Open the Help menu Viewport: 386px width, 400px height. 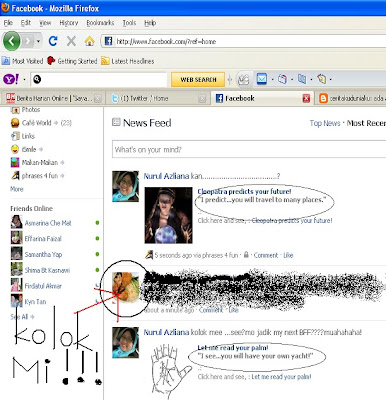pyautogui.click(x=150, y=23)
